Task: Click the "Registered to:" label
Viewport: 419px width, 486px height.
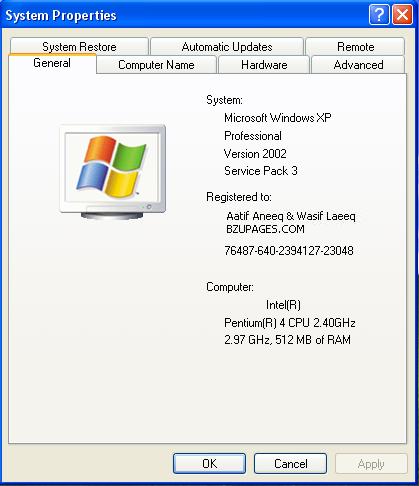Action: [x=239, y=197]
